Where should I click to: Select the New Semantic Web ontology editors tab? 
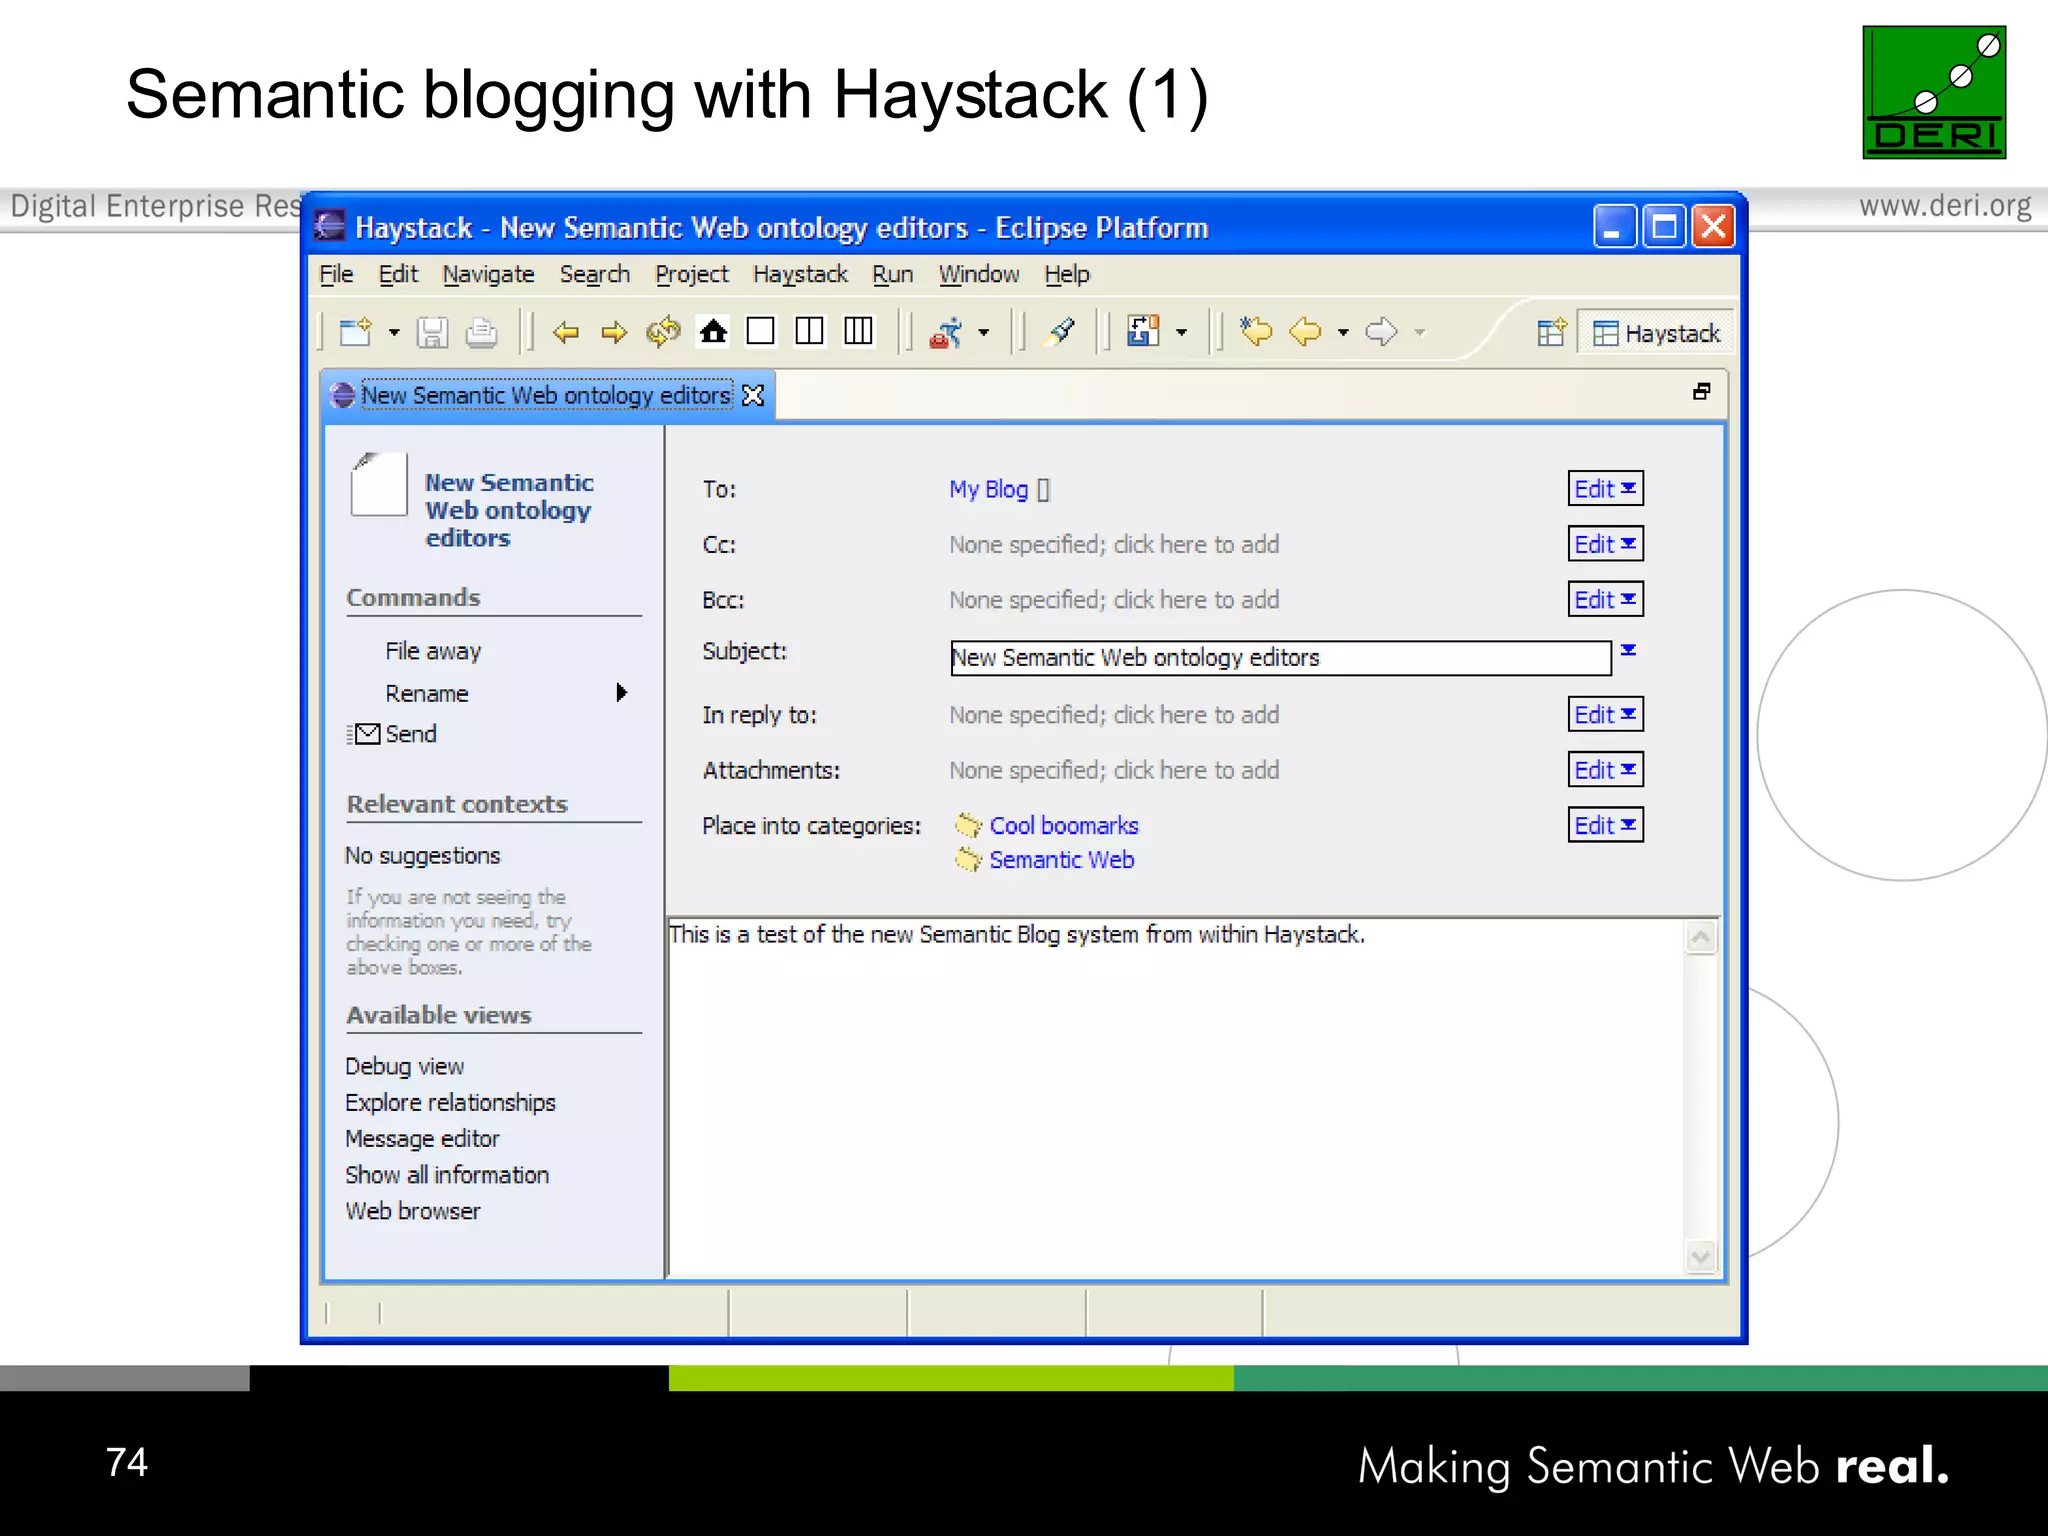coord(546,396)
